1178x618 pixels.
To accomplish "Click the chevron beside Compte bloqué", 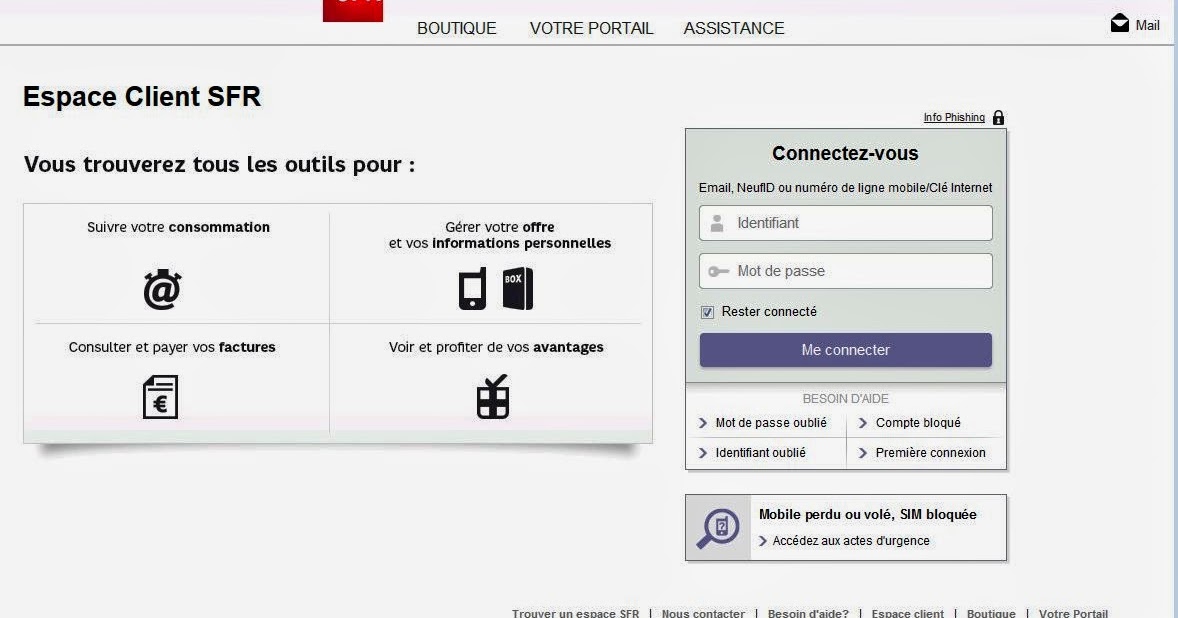I will pyautogui.click(x=862, y=423).
